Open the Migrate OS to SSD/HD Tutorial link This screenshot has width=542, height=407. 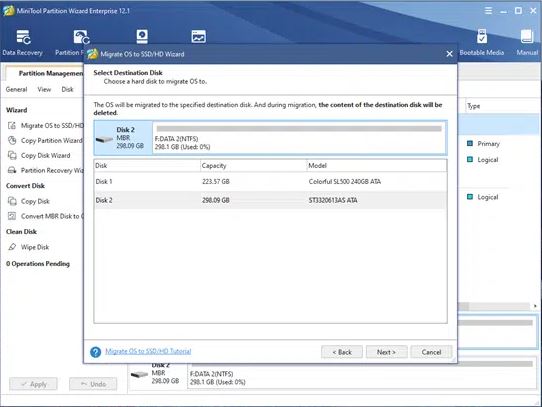pyautogui.click(x=148, y=351)
